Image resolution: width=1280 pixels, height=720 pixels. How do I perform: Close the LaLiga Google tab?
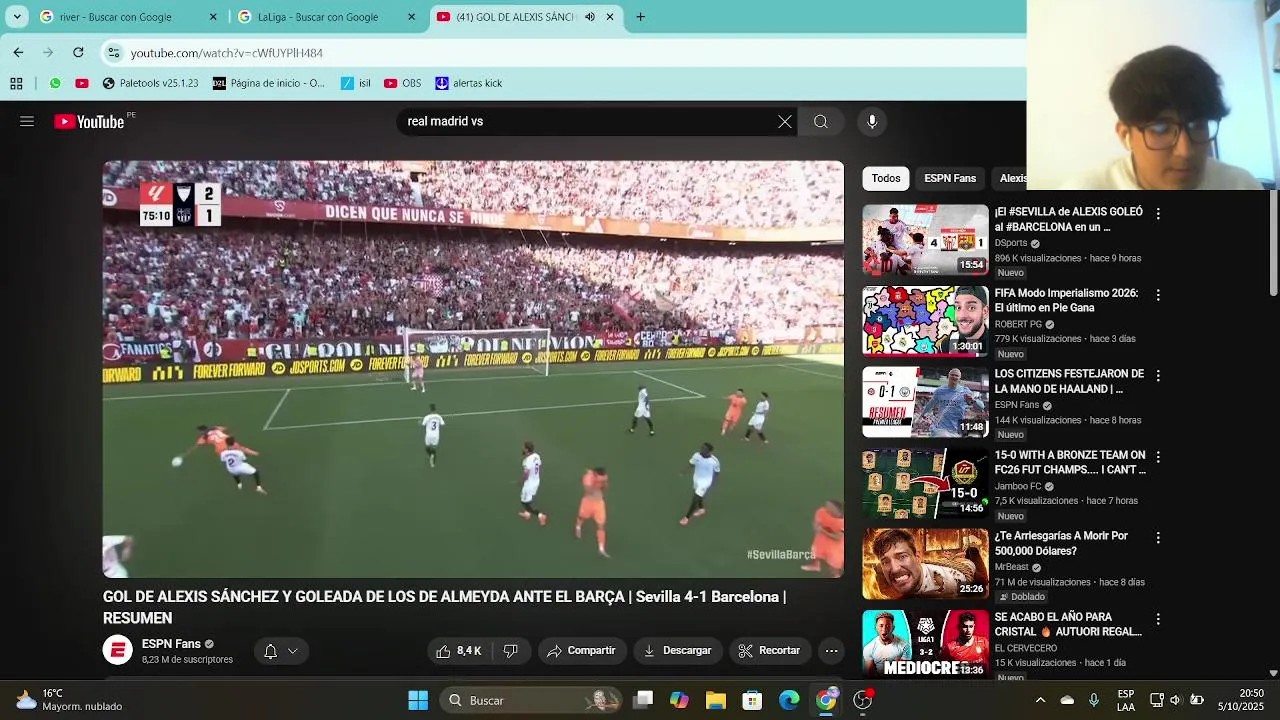click(x=411, y=17)
